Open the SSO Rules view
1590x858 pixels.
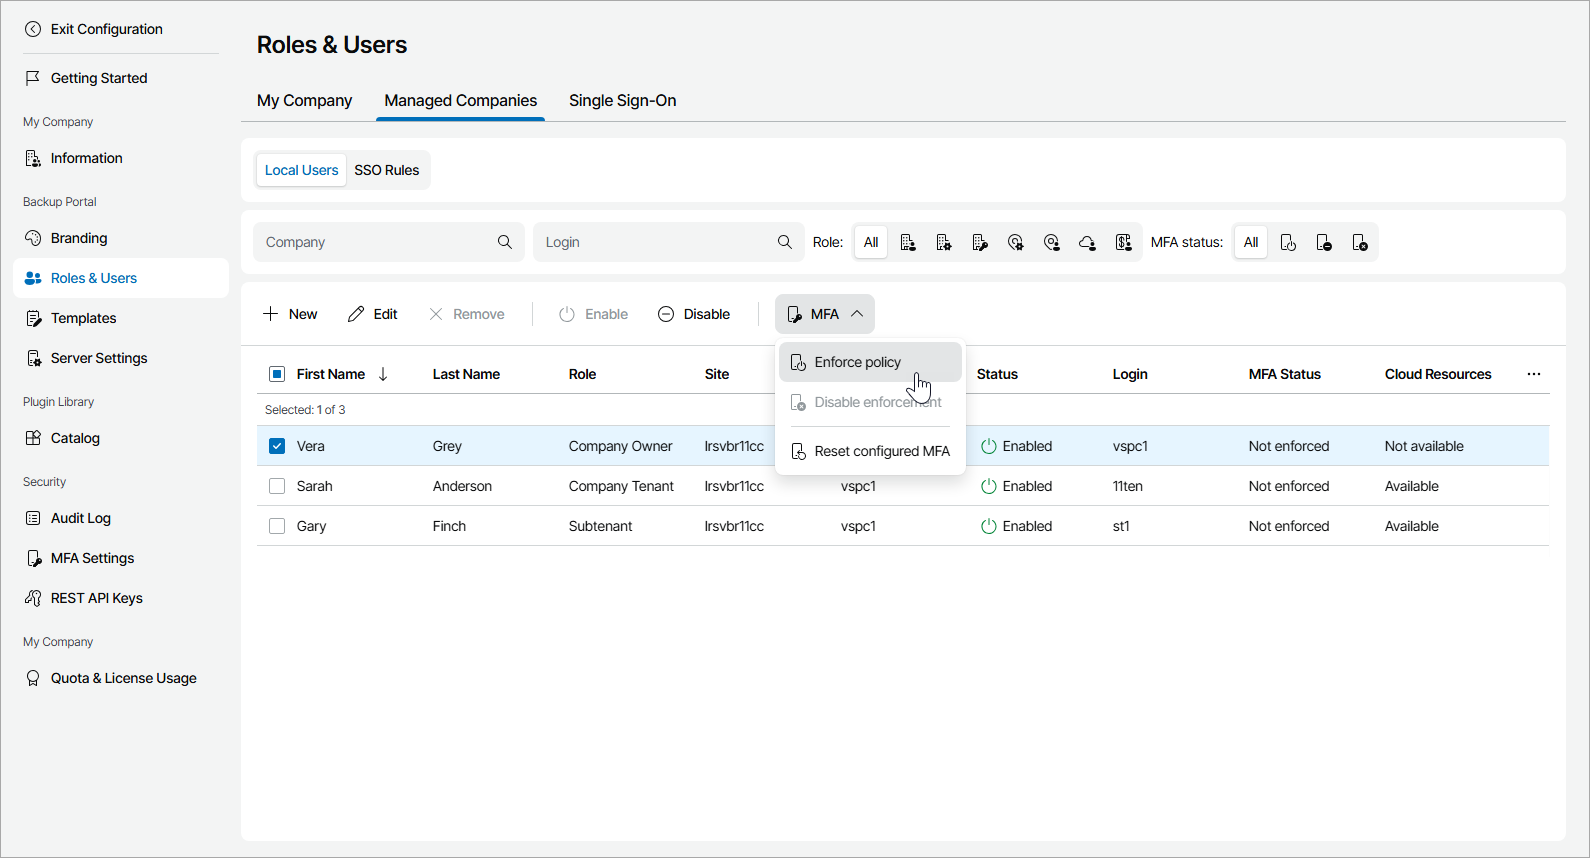tap(387, 170)
